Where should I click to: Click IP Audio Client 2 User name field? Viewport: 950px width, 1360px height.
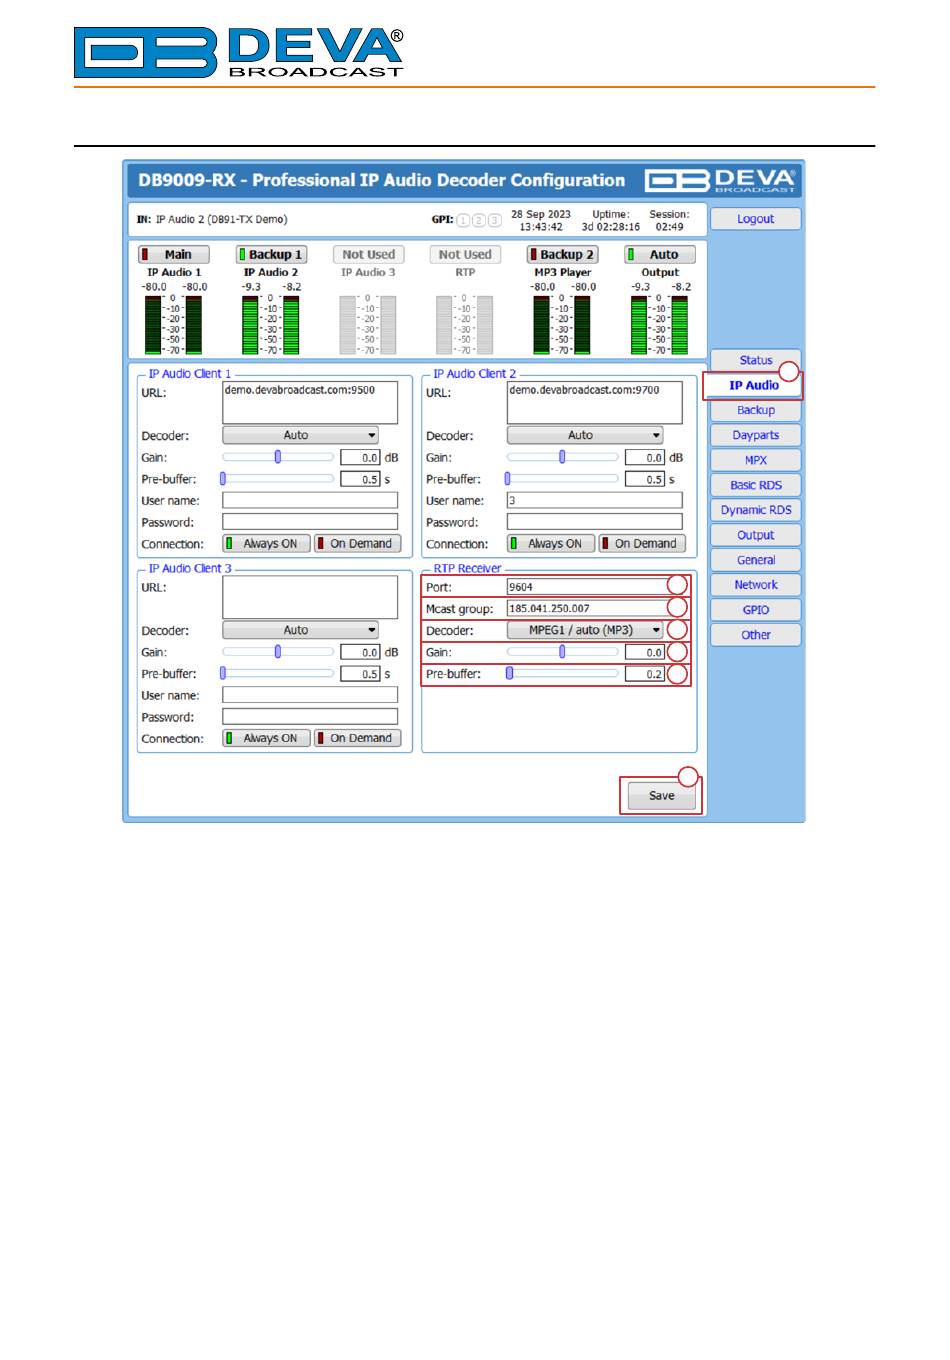[595, 501]
